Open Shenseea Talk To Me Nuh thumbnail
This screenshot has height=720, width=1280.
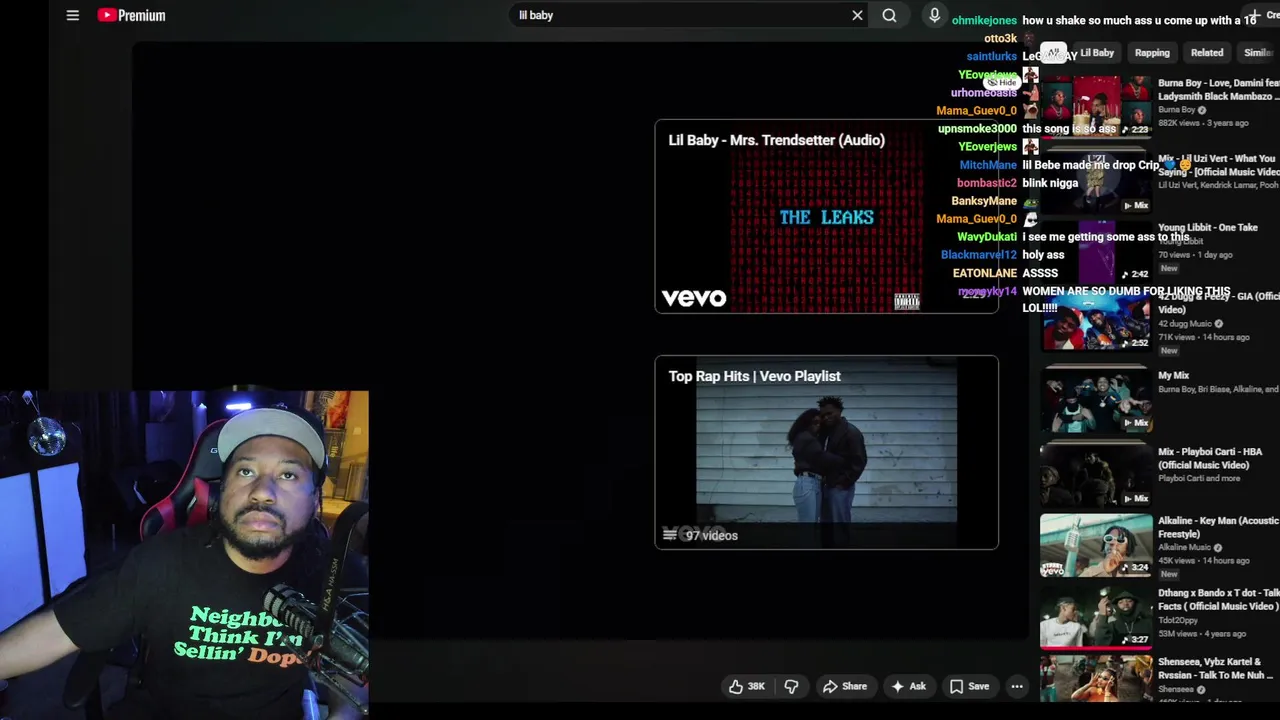point(1096,680)
